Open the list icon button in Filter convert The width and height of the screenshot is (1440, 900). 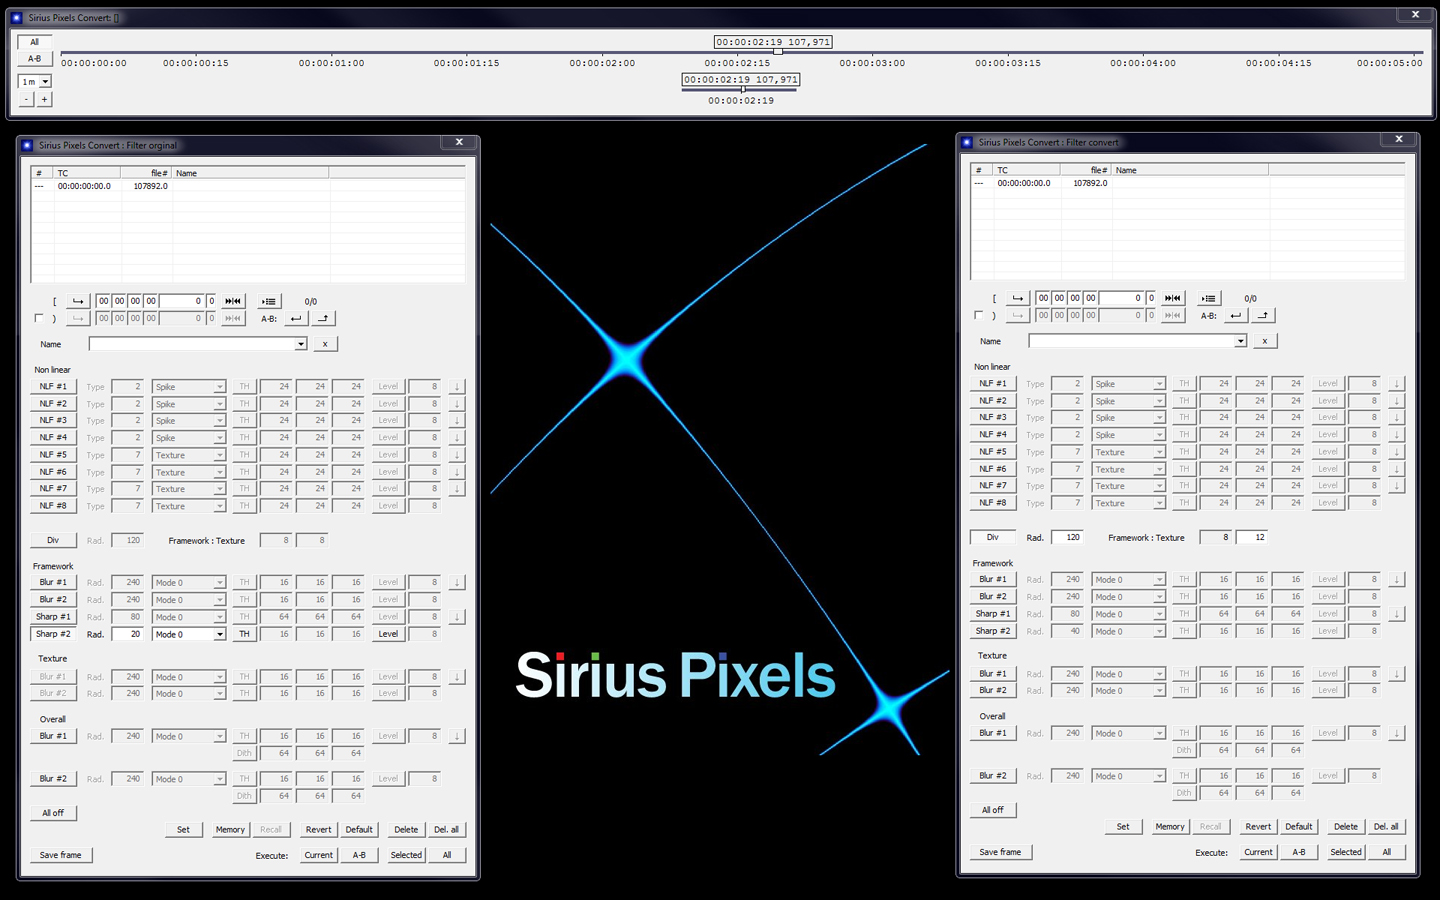point(1209,298)
